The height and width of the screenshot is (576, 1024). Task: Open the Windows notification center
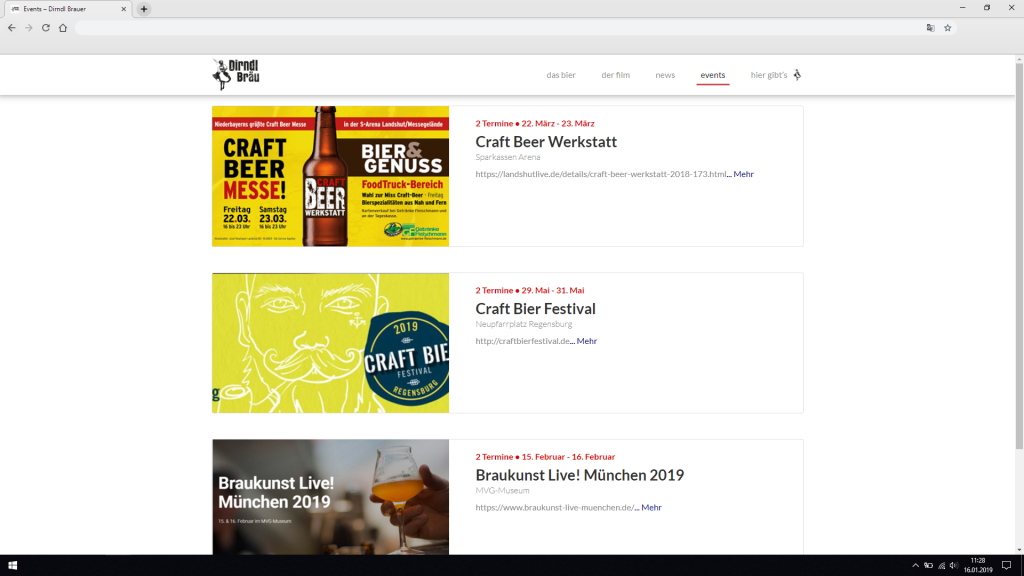point(1006,566)
